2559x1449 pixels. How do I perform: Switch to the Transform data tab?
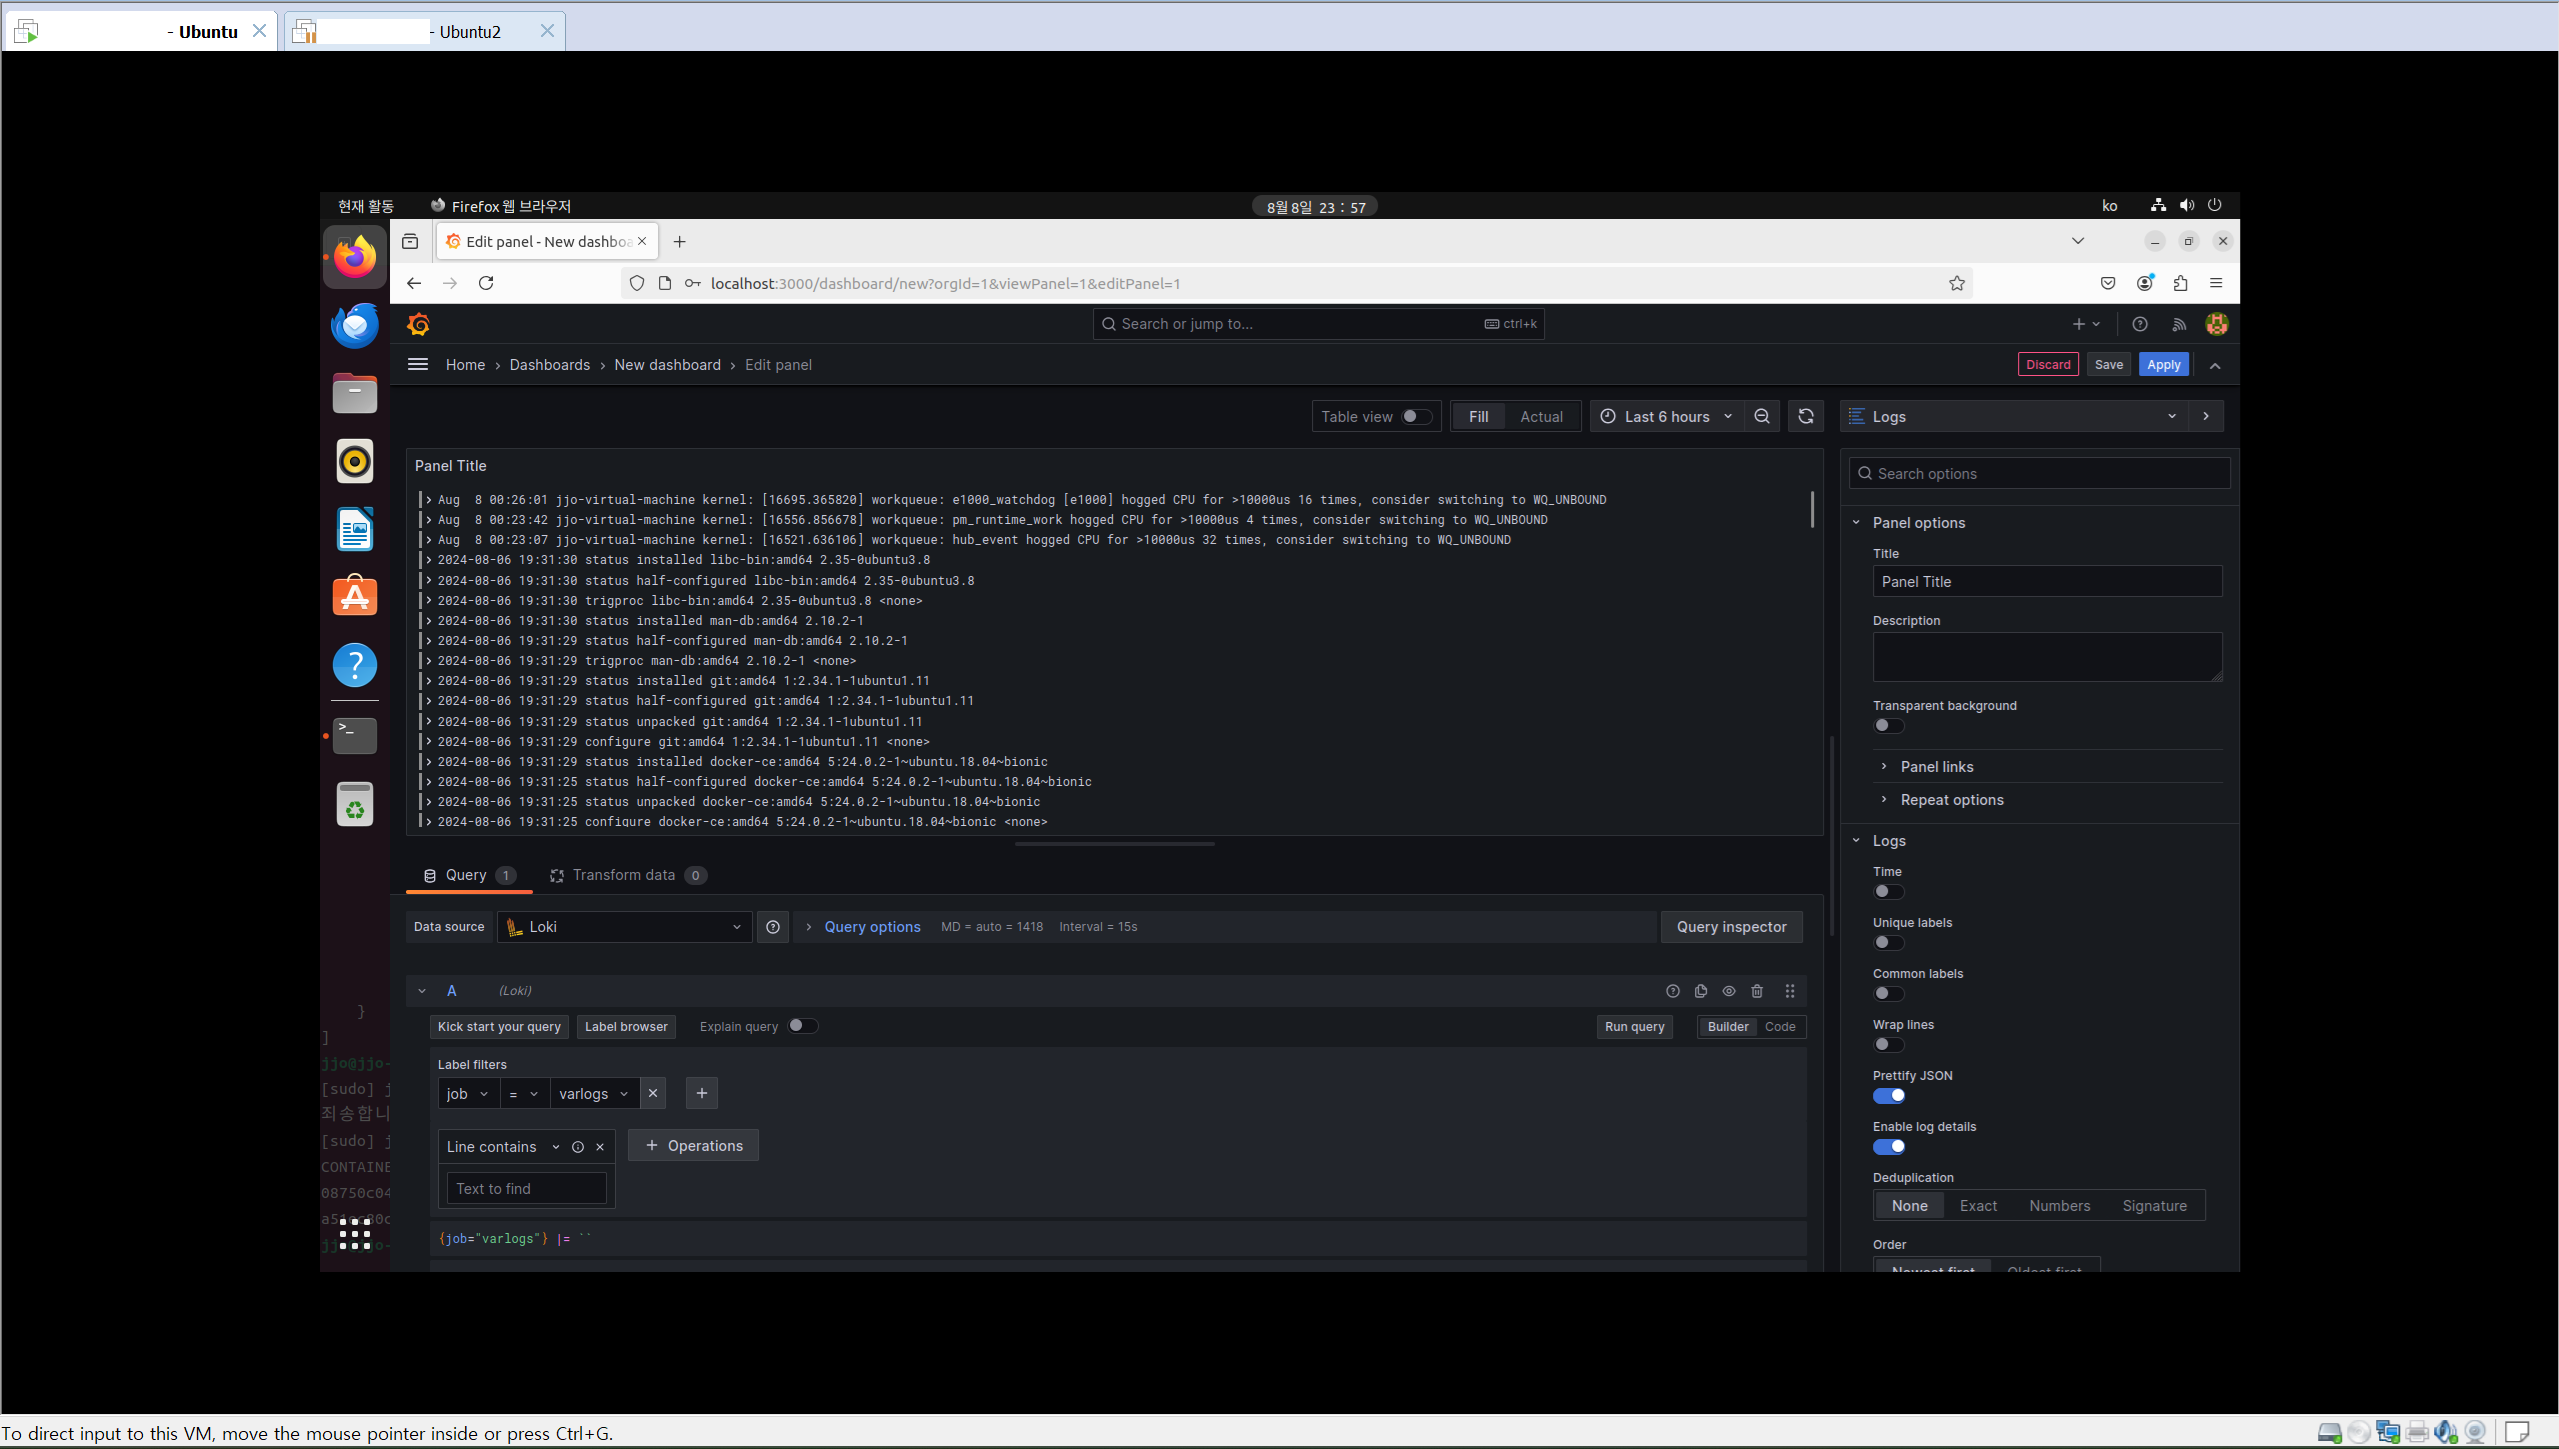coord(624,875)
